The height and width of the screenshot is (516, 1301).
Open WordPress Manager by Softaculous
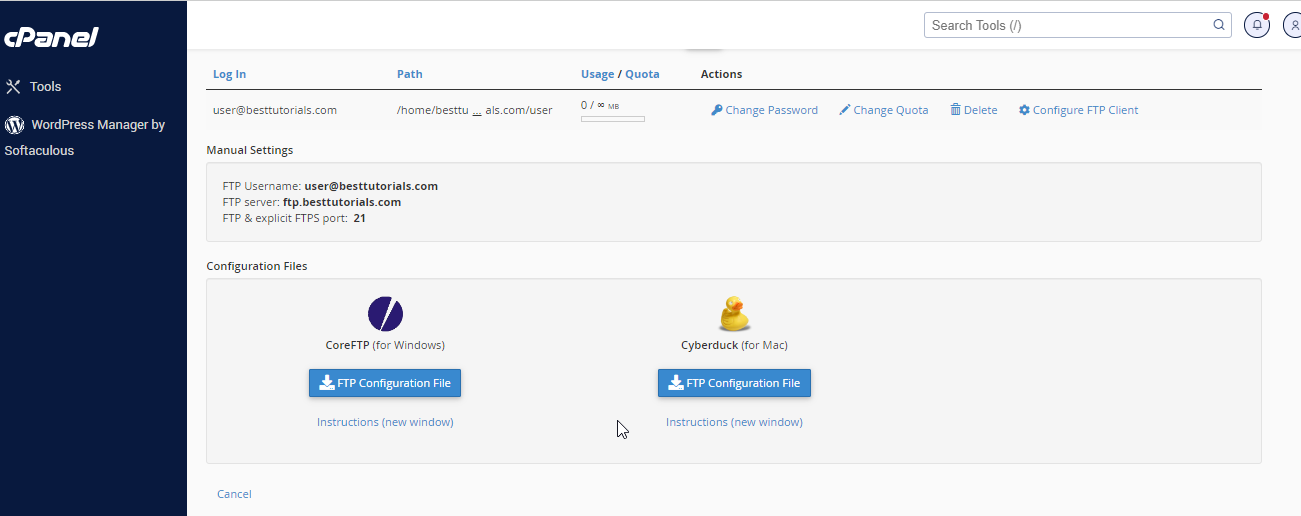point(85,138)
